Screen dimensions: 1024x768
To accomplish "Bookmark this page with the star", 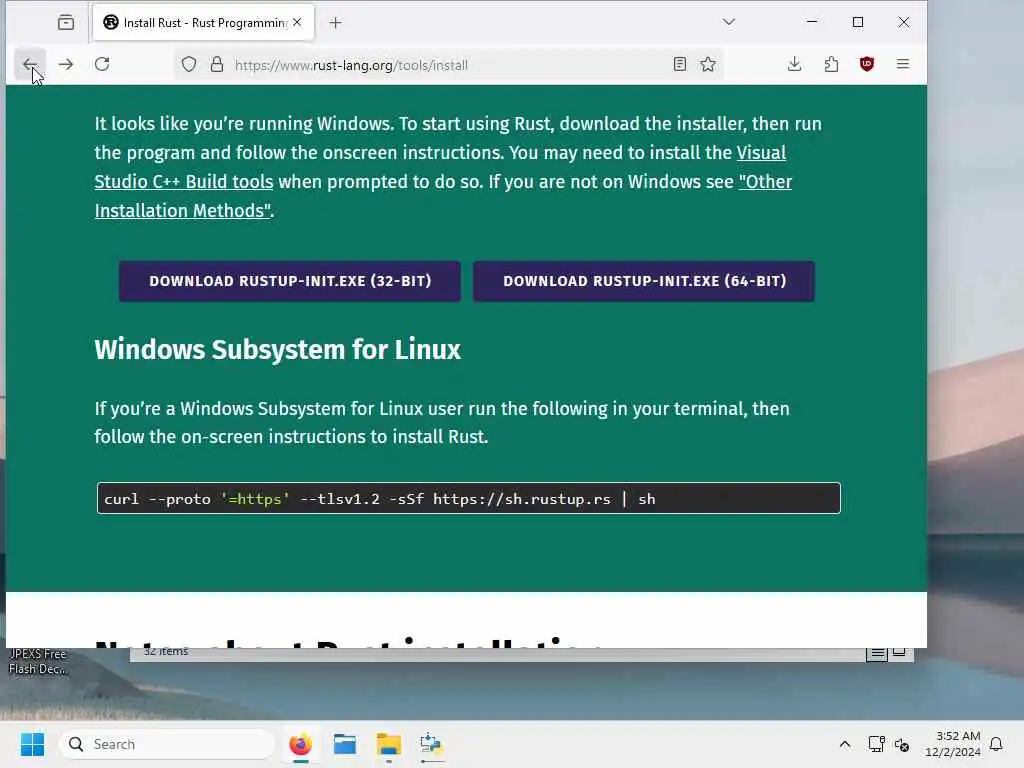I will coord(708,64).
